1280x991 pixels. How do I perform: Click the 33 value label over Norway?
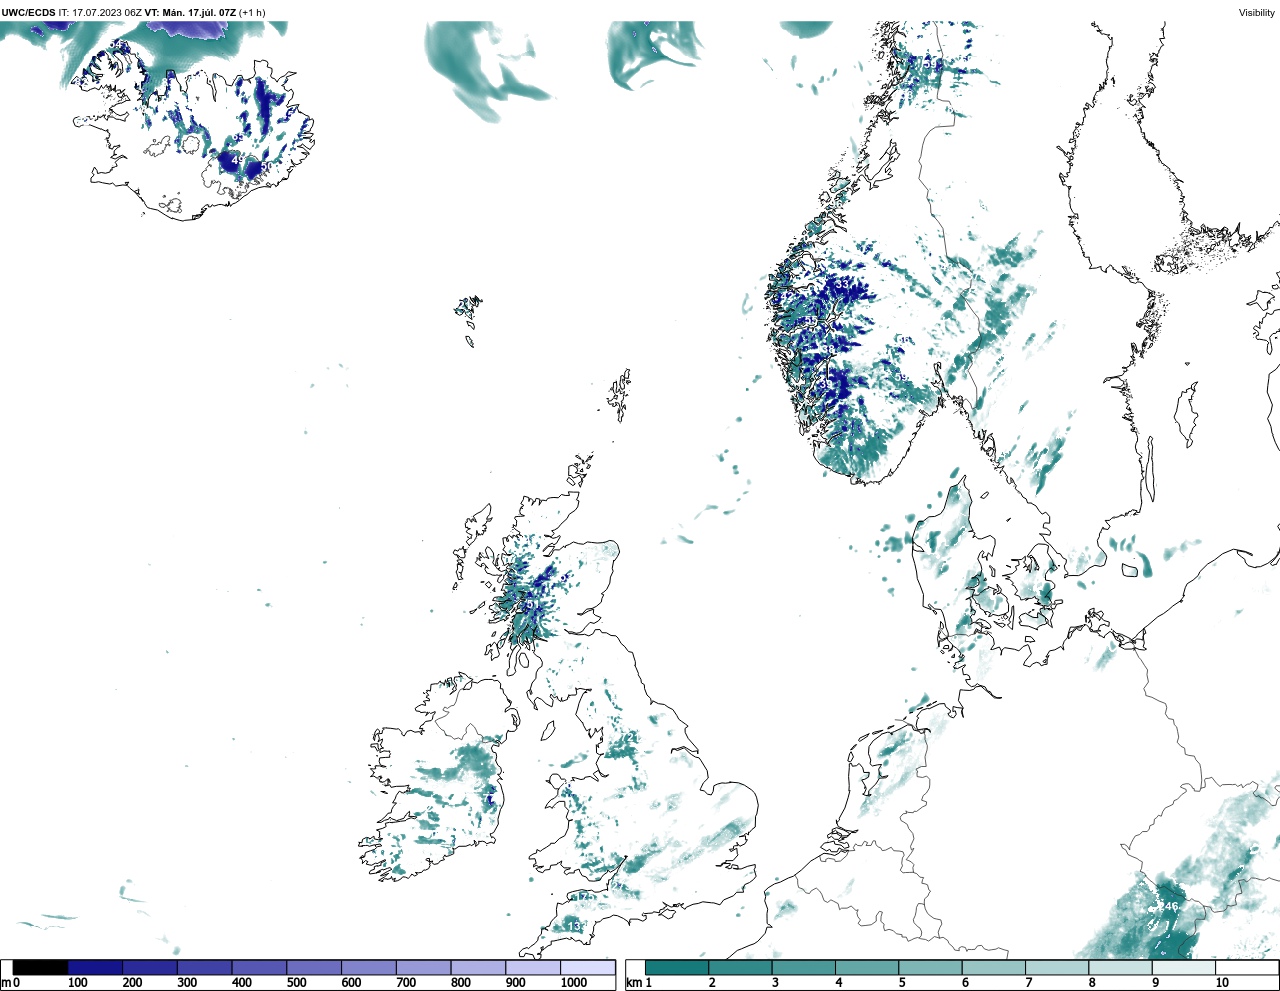pyautogui.click(x=842, y=284)
